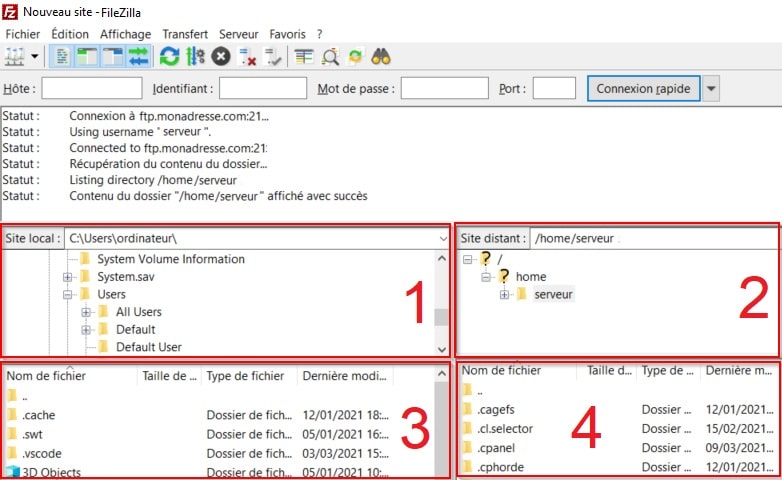Viewport: 782px width, 480px height.
Task: Expand the System.sav folder in local tree
Action: tap(68, 277)
